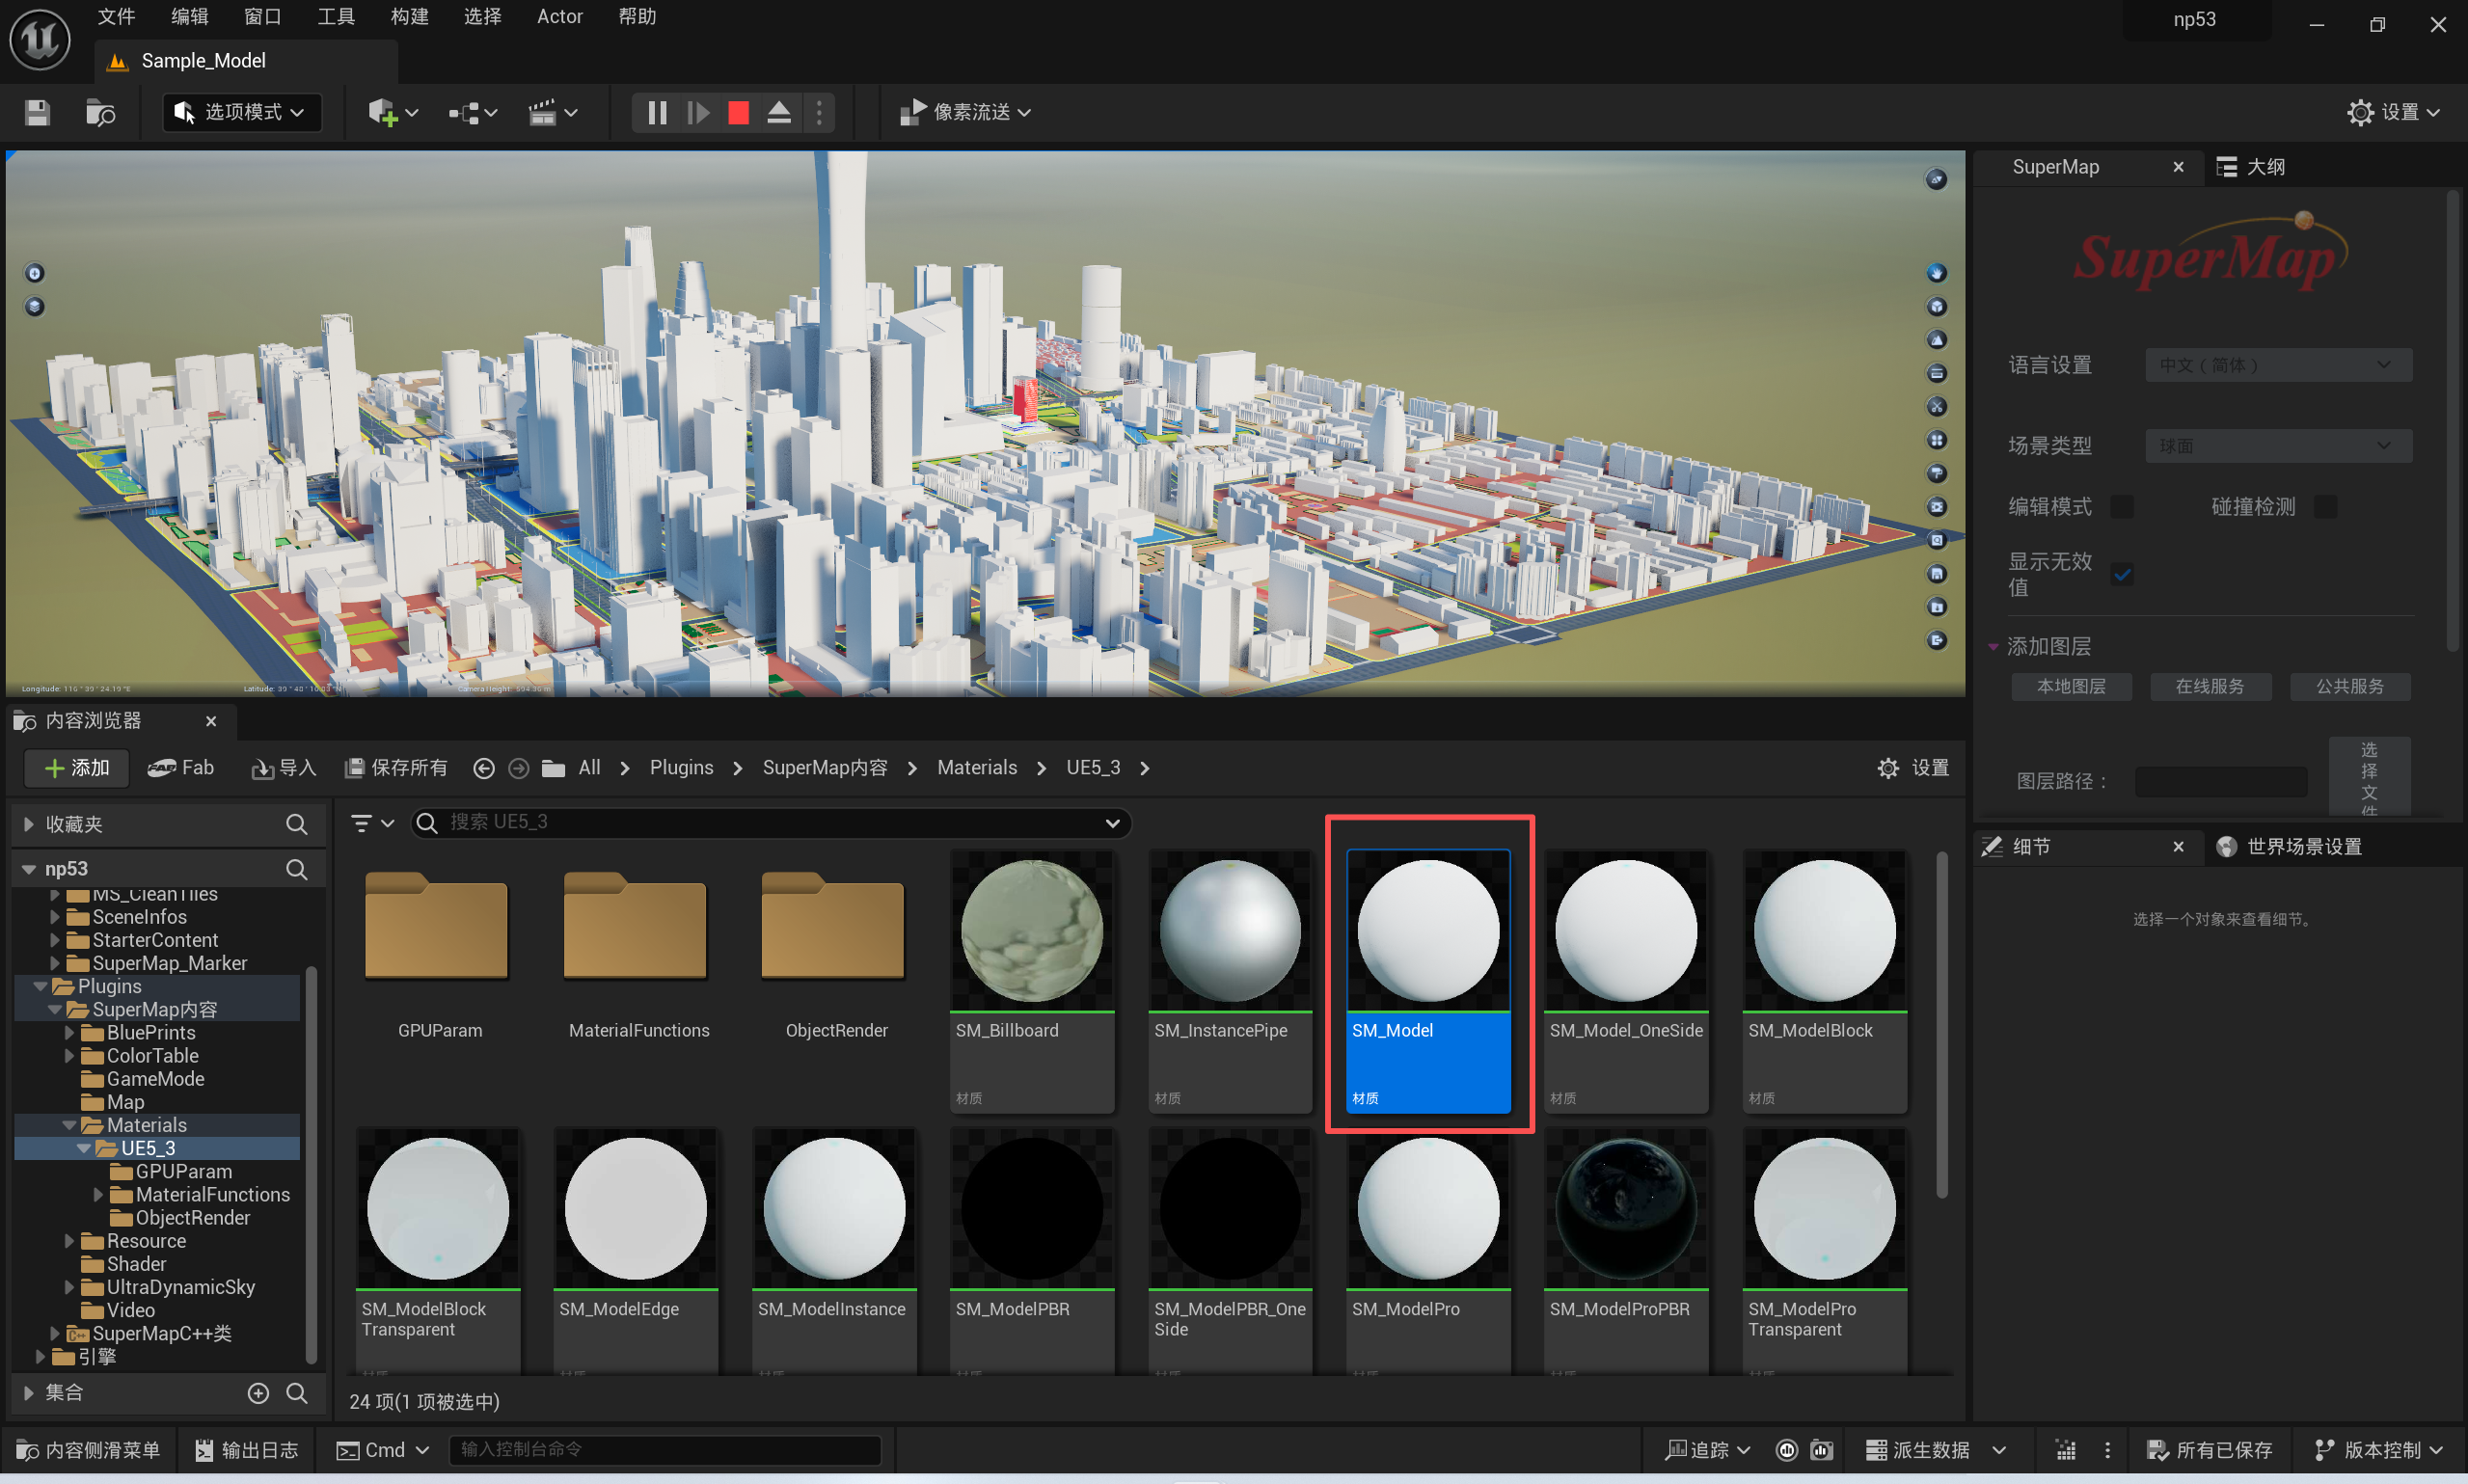2468x1484 pixels.
Task: Switch to the 世界场景设置 tab
Action: tap(2302, 846)
